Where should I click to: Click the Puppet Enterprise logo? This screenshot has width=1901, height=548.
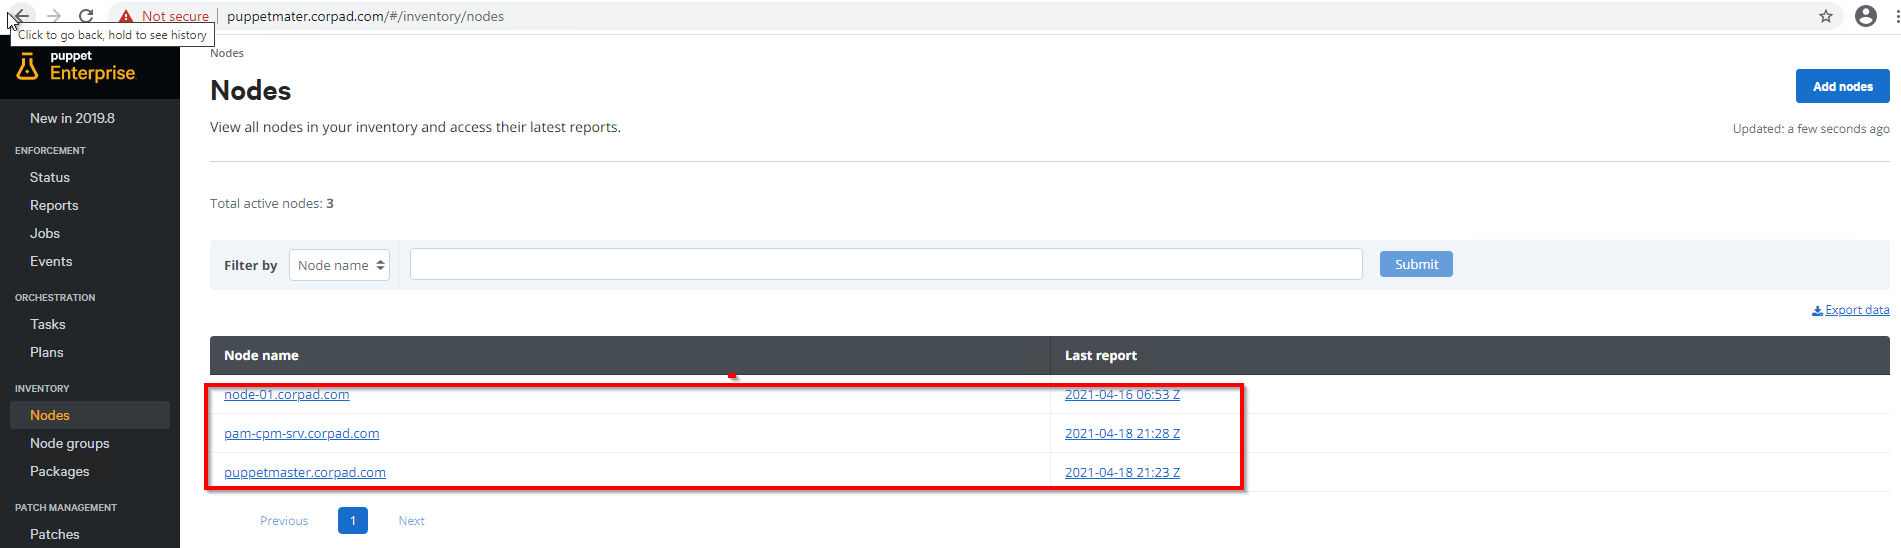tap(76, 67)
